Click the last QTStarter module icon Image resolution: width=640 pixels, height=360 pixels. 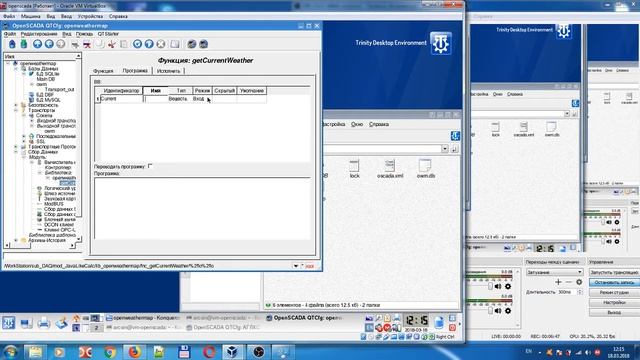203,44
